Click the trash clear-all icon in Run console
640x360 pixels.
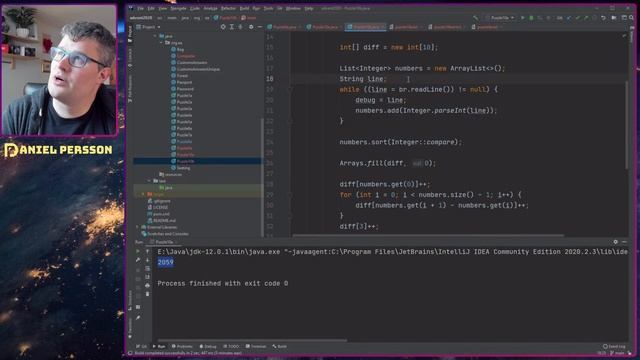point(147,294)
